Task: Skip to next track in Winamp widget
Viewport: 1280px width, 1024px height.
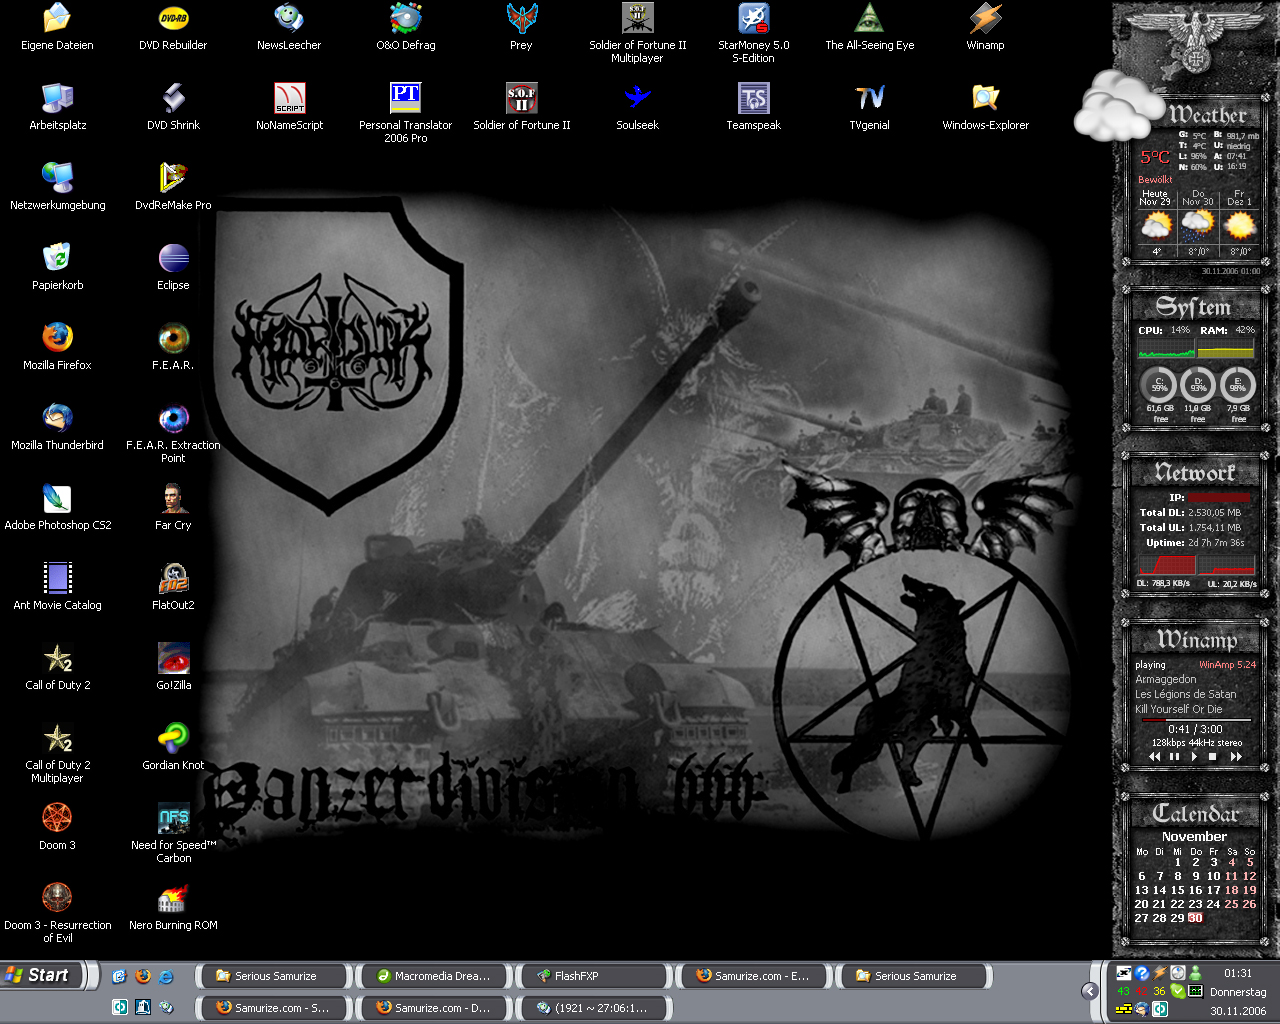Action: pos(1236,757)
